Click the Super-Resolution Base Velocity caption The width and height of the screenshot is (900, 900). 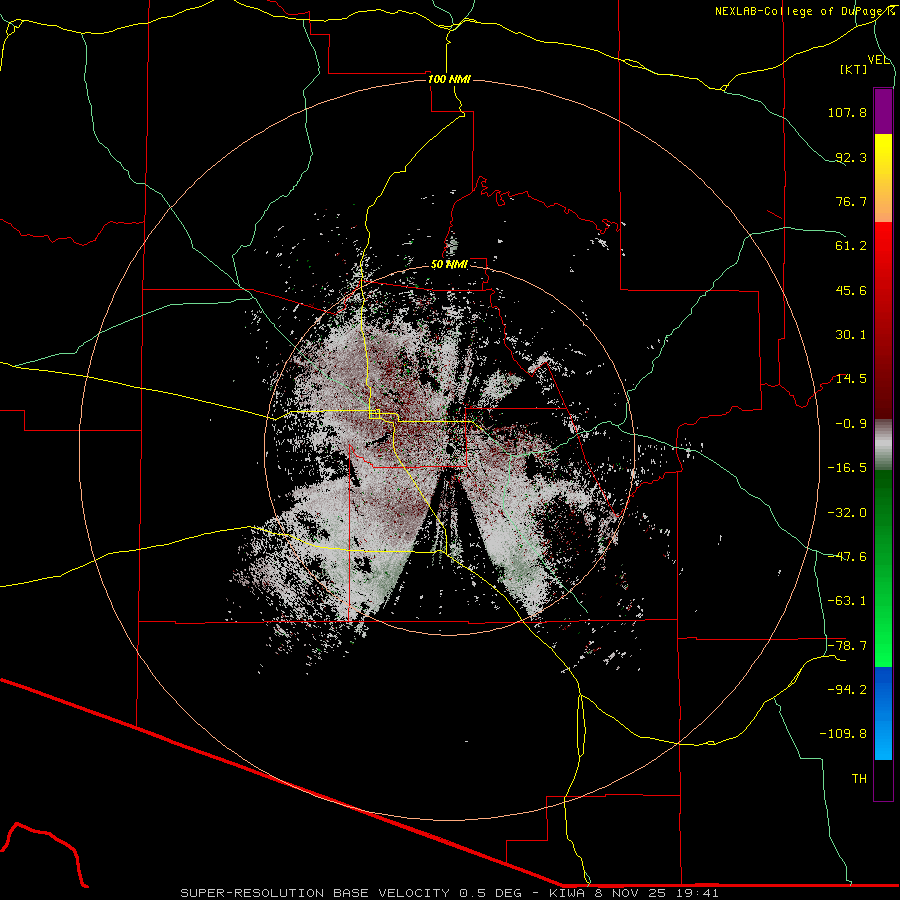449,893
